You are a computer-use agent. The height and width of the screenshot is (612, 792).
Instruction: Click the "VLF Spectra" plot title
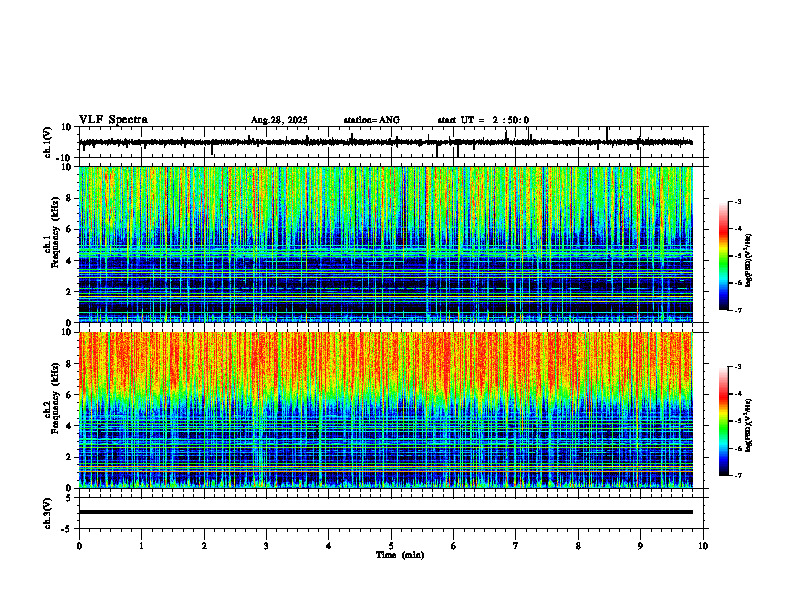pyautogui.click(x=113, y=120)
